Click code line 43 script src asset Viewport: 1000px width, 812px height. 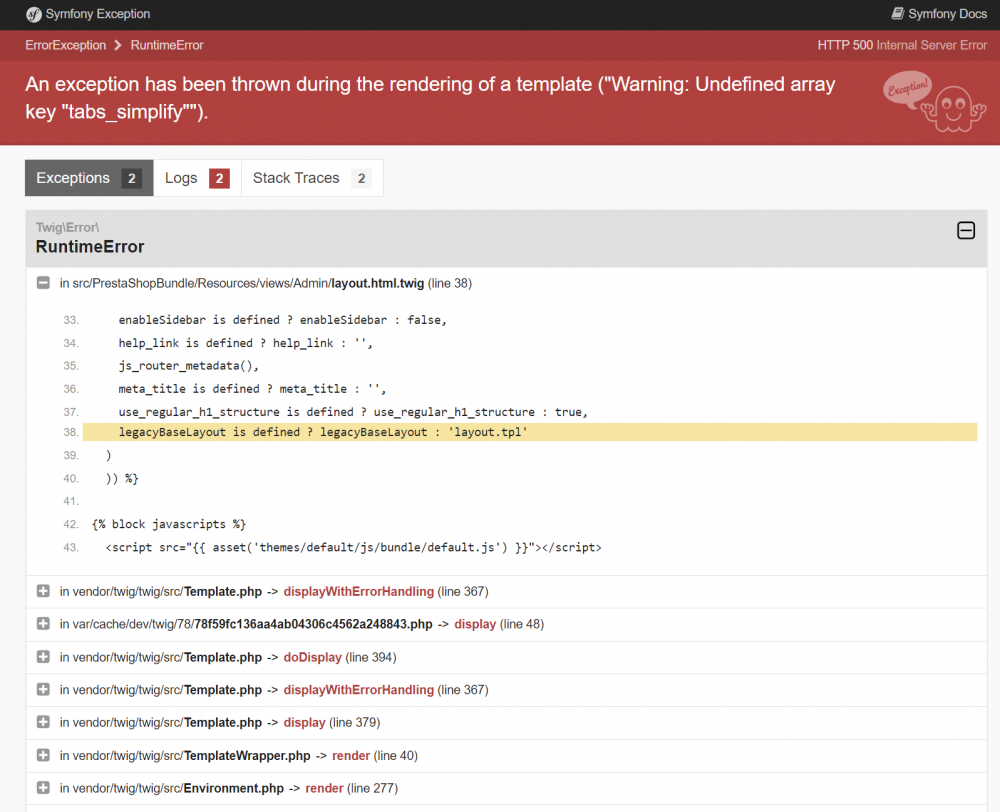click(x=353, y=547)
